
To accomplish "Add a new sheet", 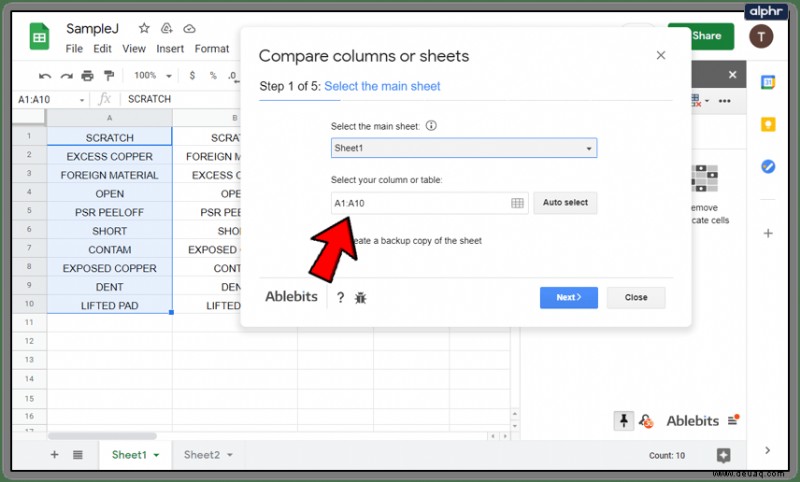I will [55, 454].
